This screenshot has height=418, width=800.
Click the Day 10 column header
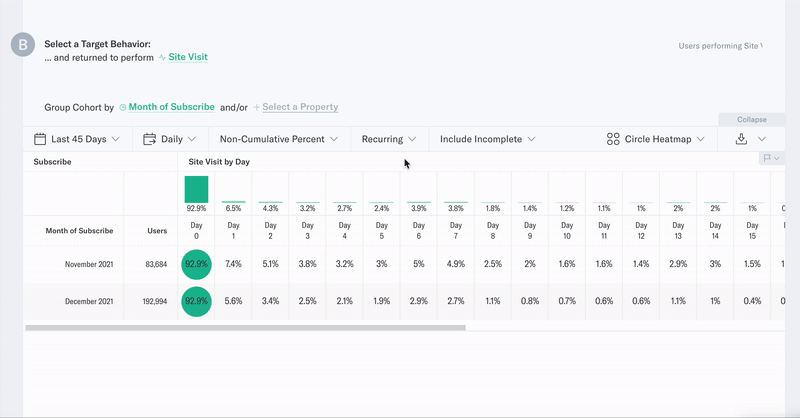pyautogui.click(x=567, y=231)
